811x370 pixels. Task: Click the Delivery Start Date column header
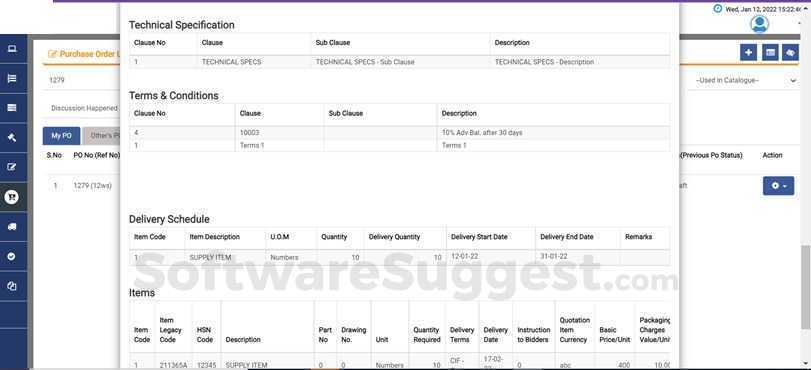pyautogui.click(x=479, y=237)
